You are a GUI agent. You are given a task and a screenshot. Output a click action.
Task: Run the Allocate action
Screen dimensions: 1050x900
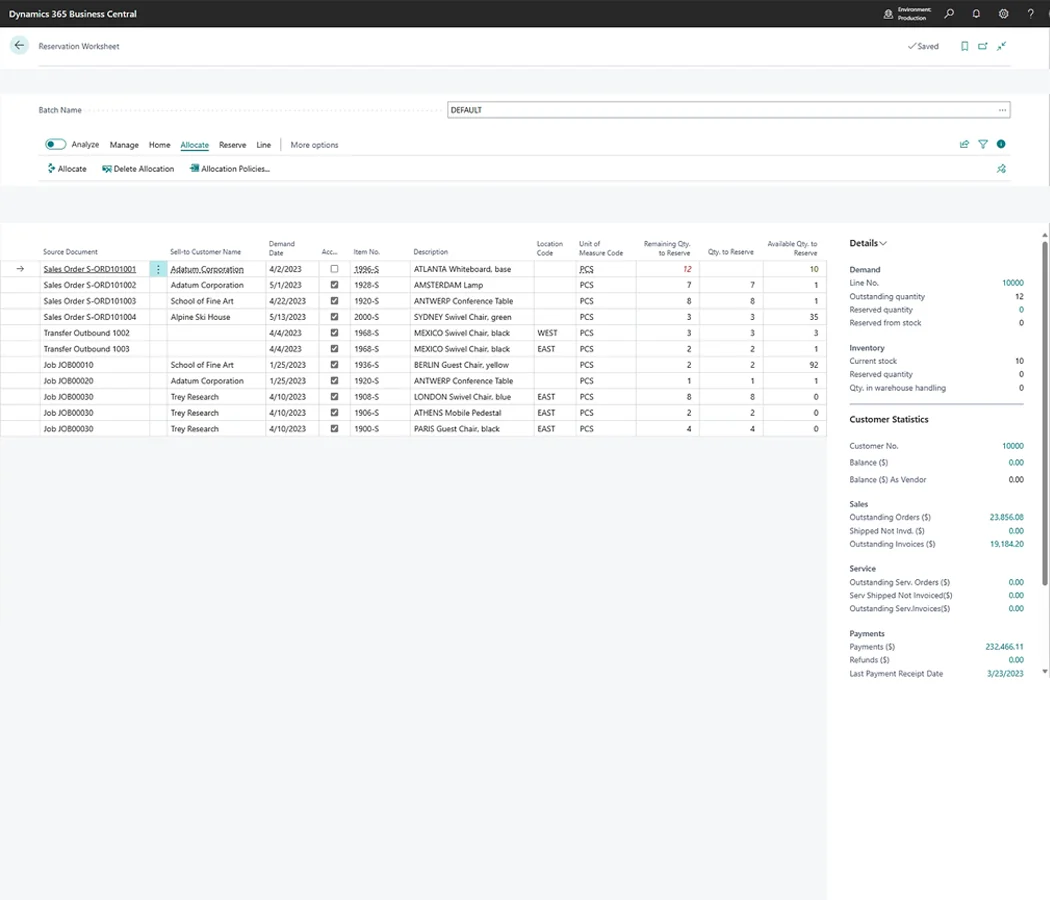(66, 169)
